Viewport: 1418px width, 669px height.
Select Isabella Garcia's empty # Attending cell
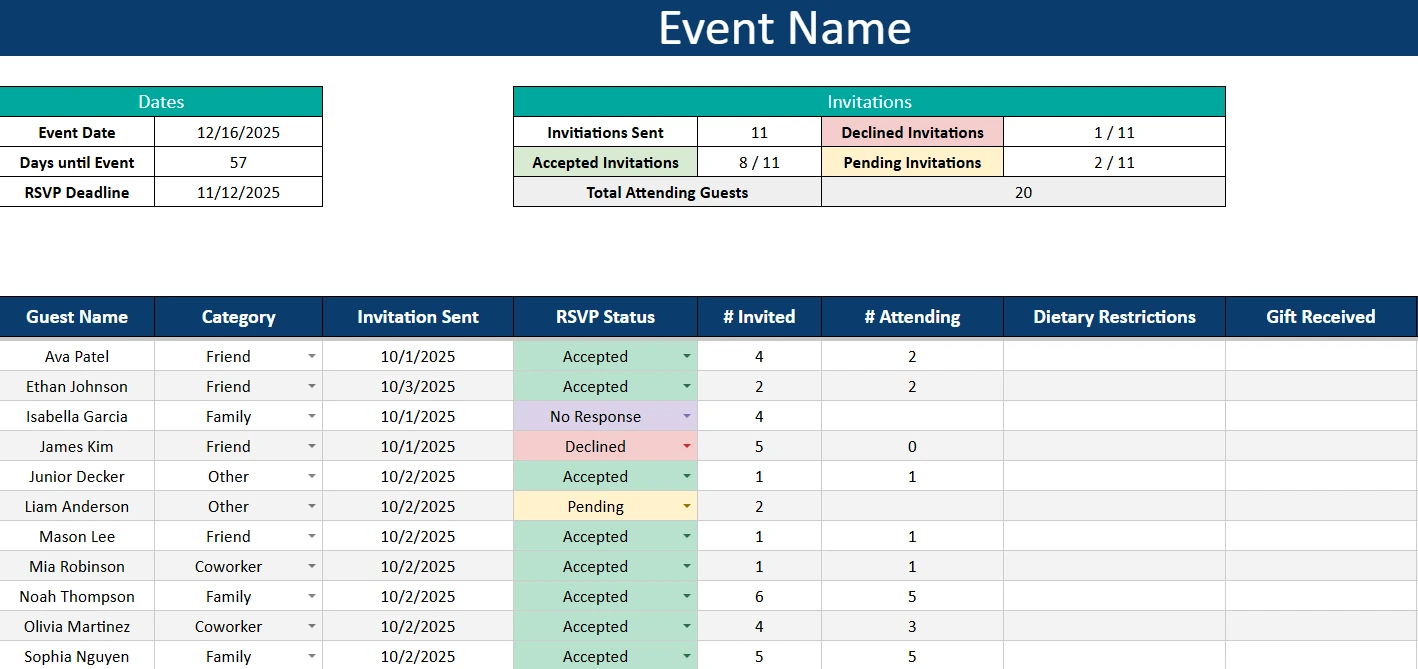click(x=912, y=417)
